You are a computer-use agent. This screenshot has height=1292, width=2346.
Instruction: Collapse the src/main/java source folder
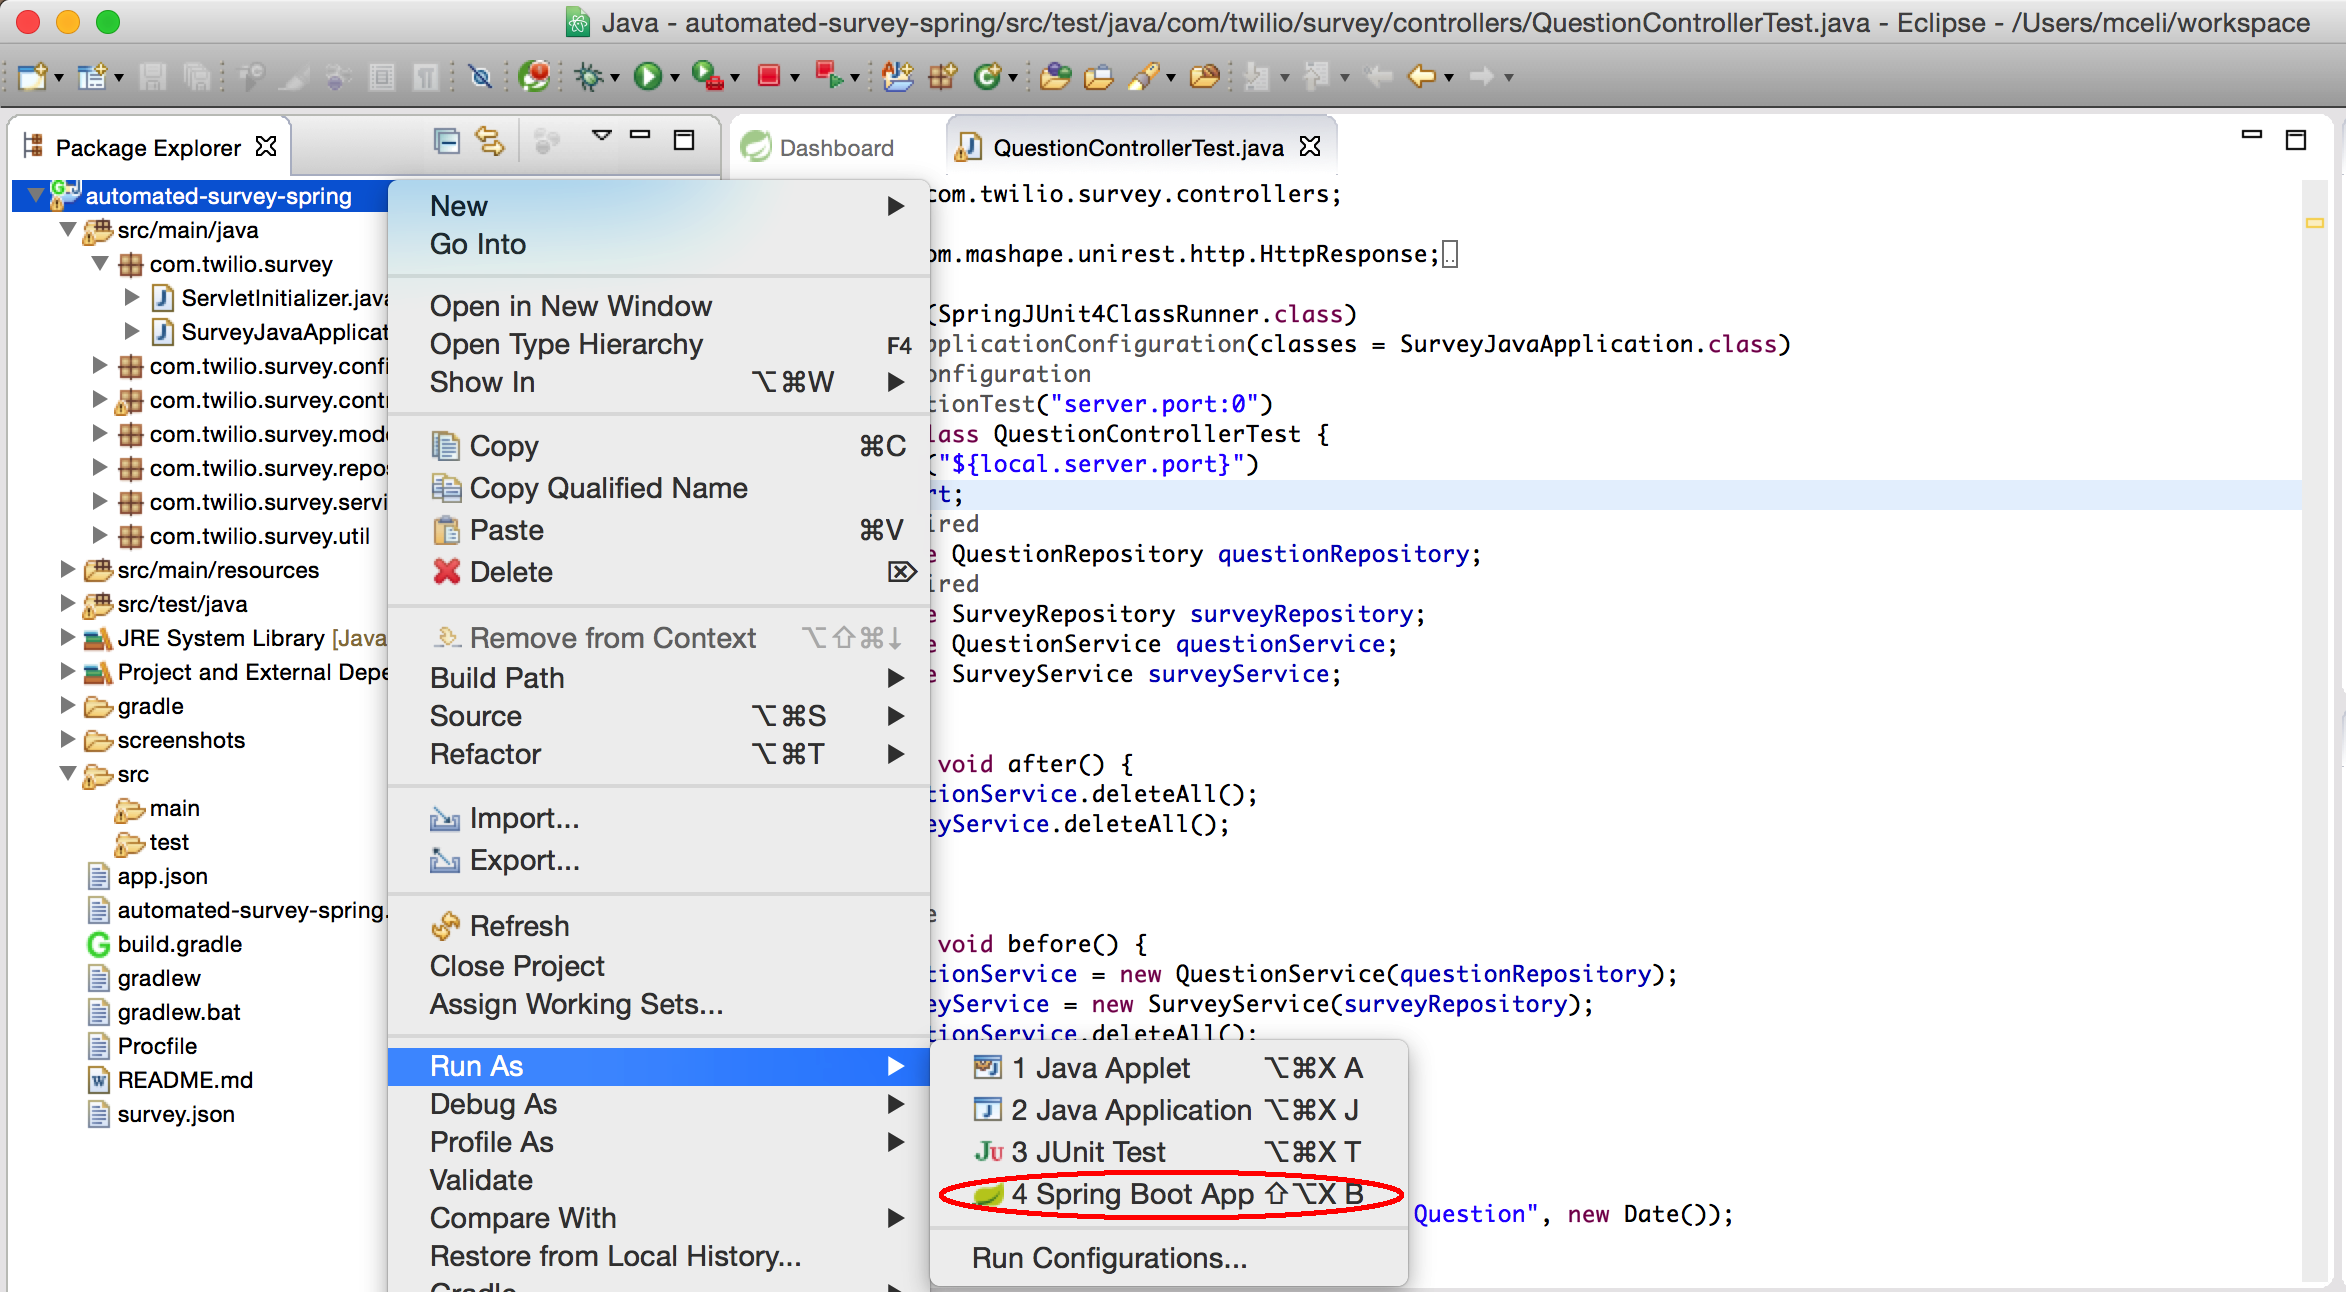(x=68, y=229)
